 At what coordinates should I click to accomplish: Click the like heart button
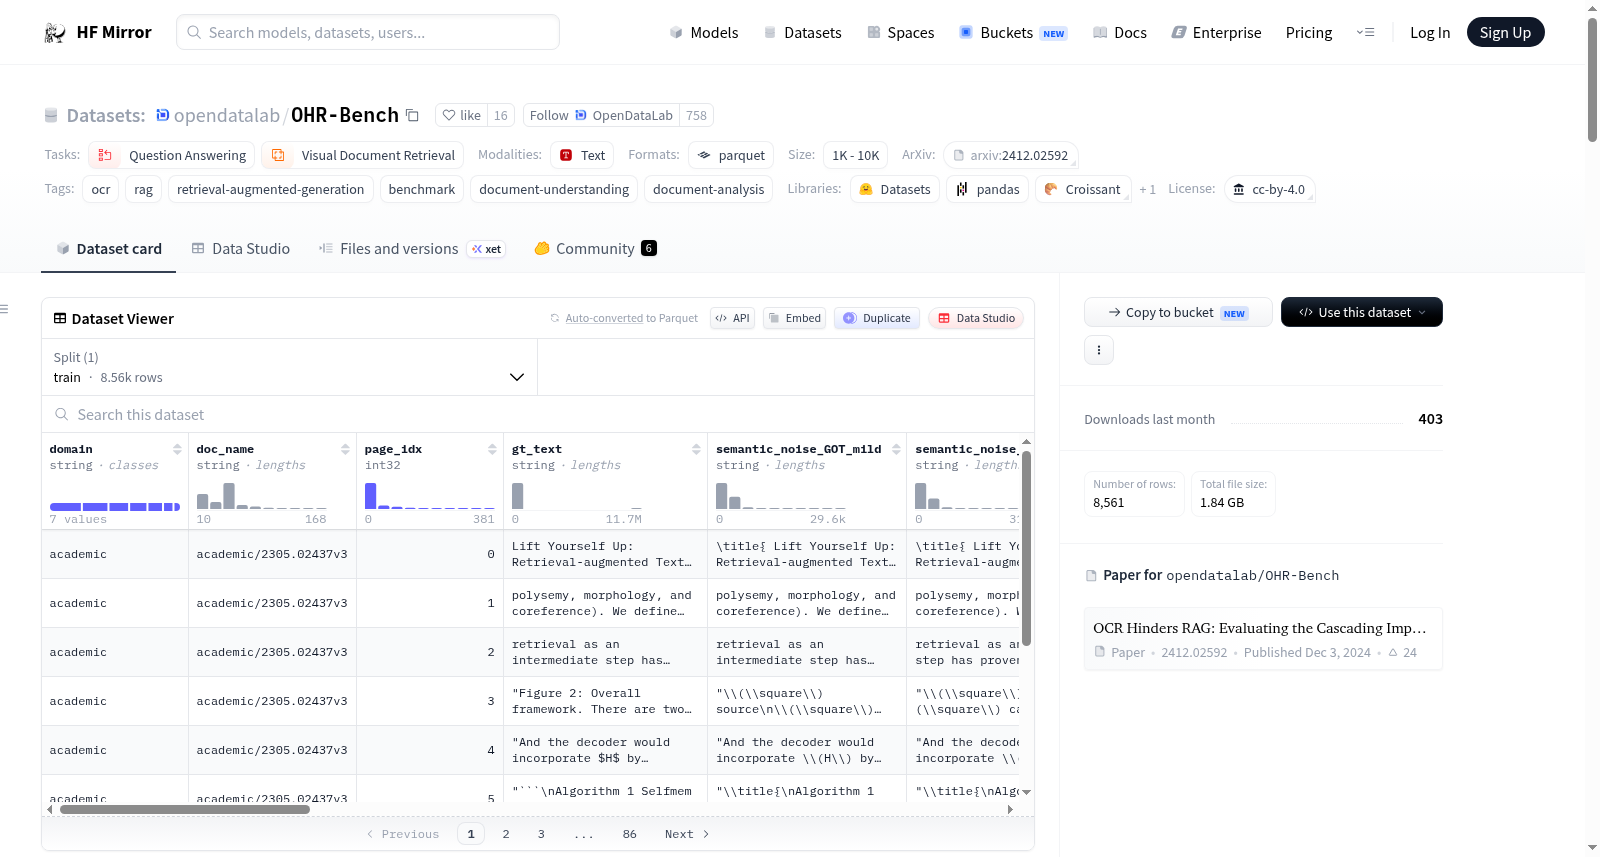461,115
